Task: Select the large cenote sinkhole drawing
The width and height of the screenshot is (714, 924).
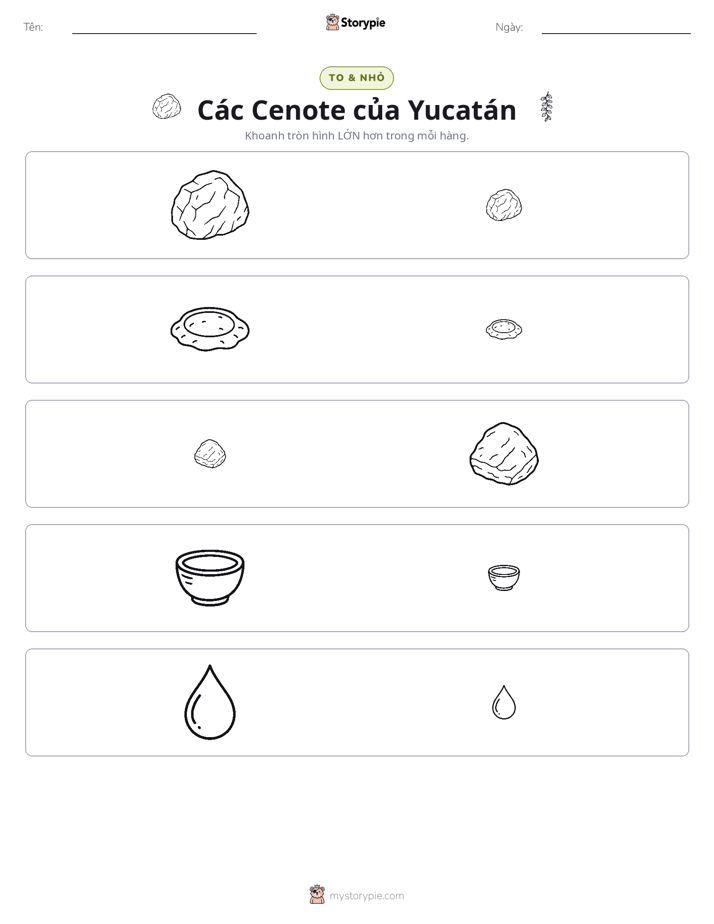Action: (x=210, y=329)
